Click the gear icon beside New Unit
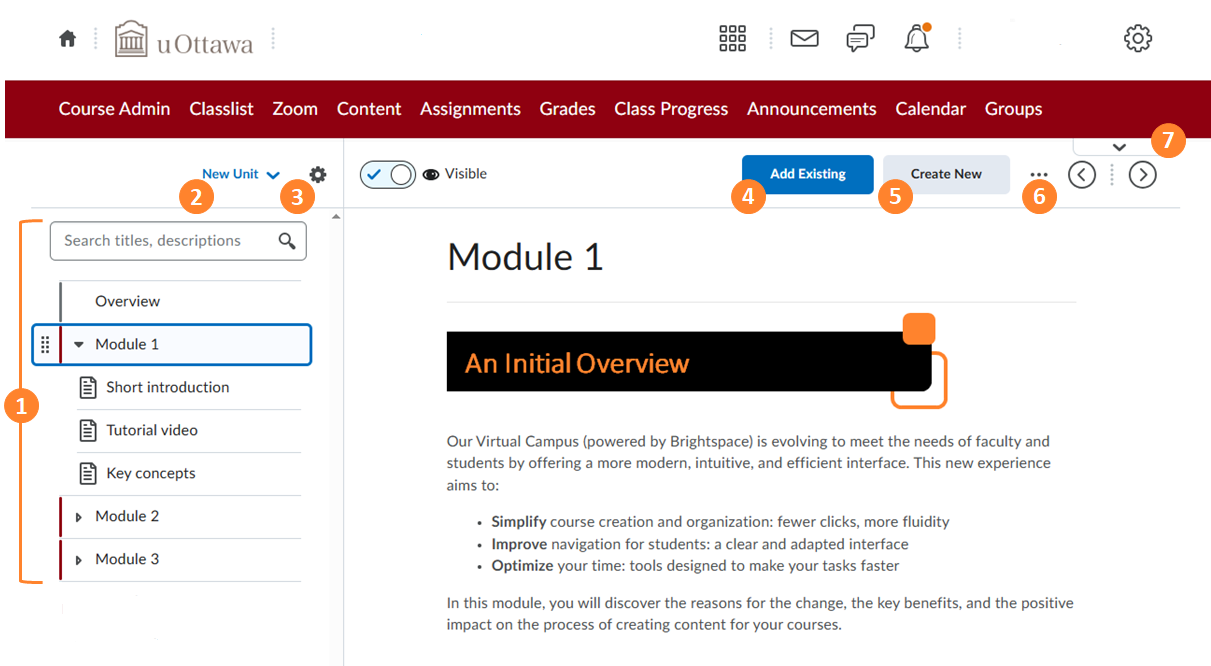 (318, 175)
